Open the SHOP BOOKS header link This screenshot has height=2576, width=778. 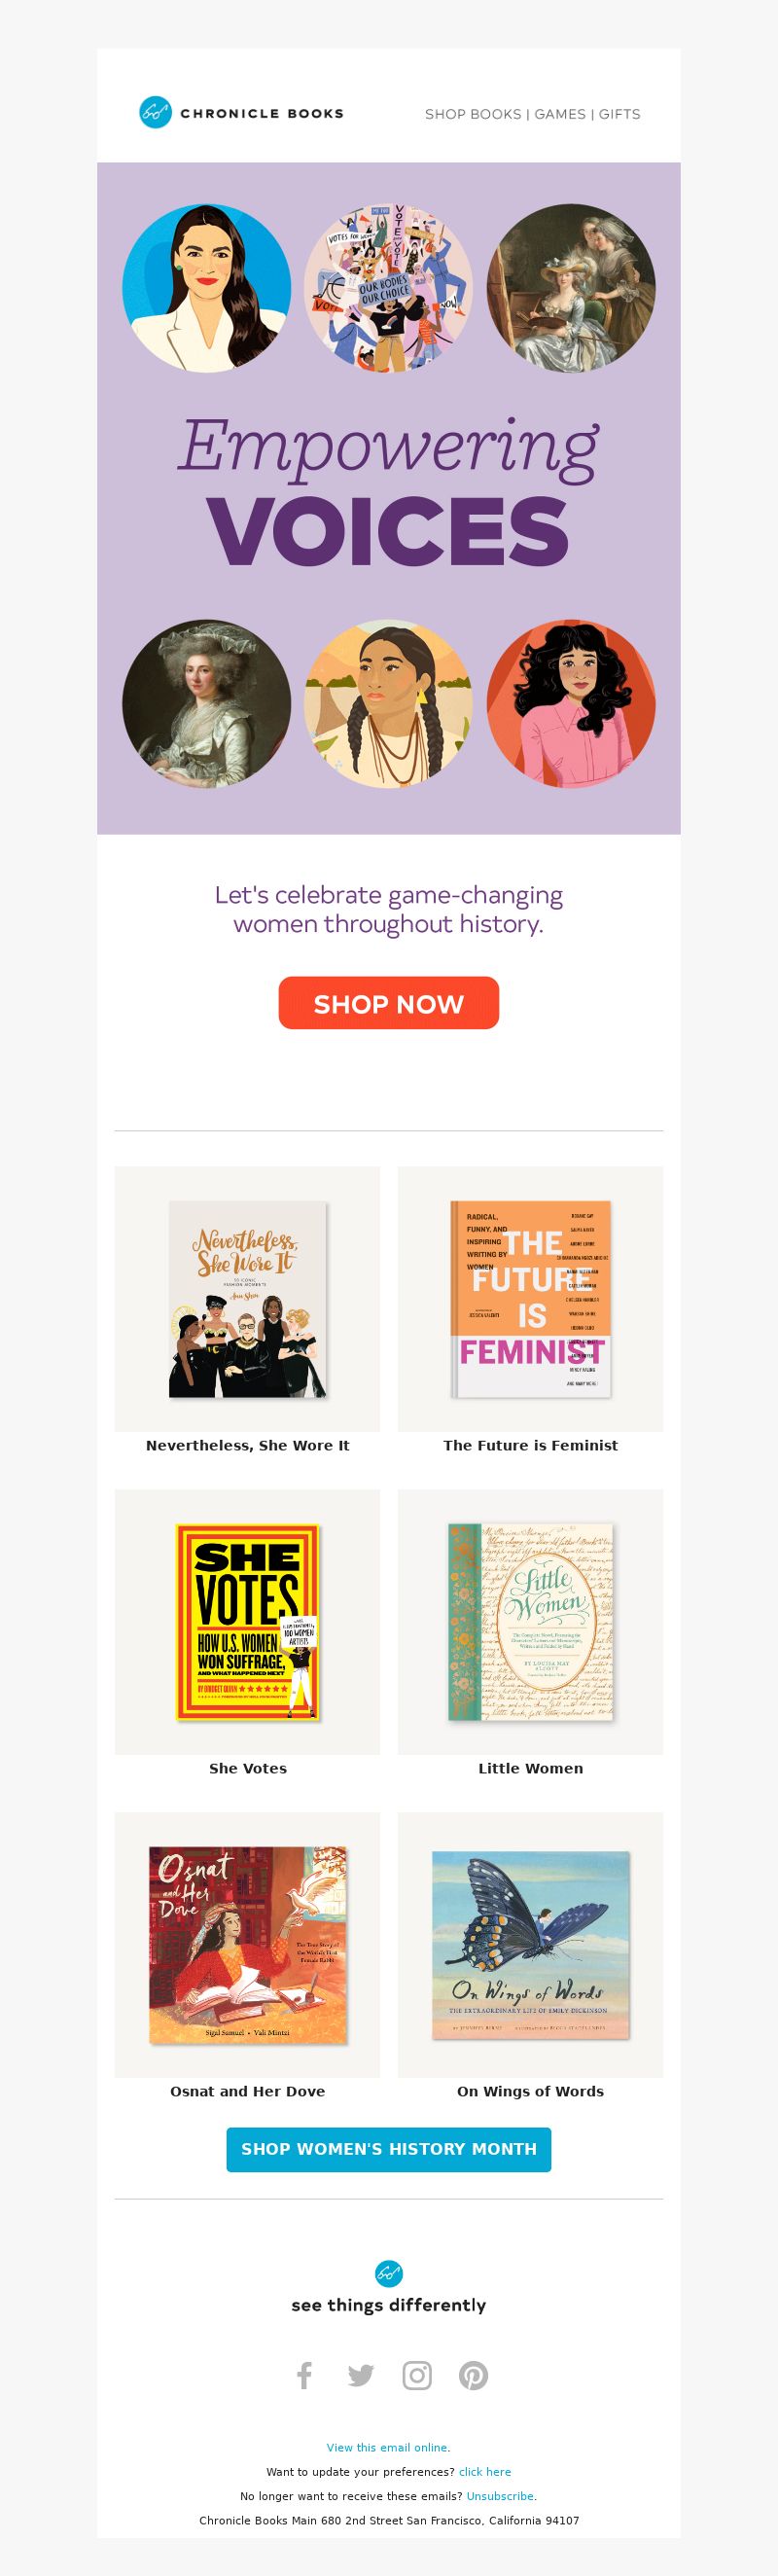tap(473, 114)
